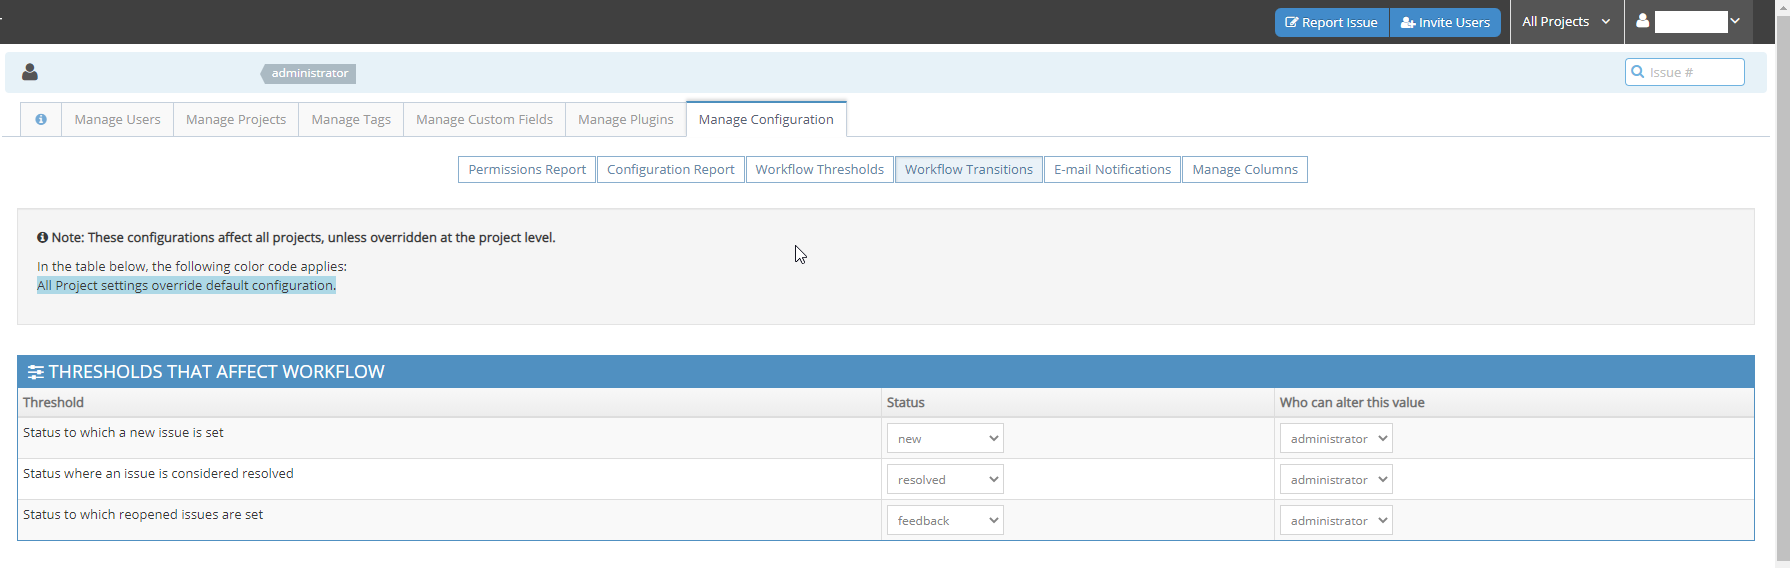Open the All Projects dropdown
The image size is (1790, 568).
(x=1566, y=21)
